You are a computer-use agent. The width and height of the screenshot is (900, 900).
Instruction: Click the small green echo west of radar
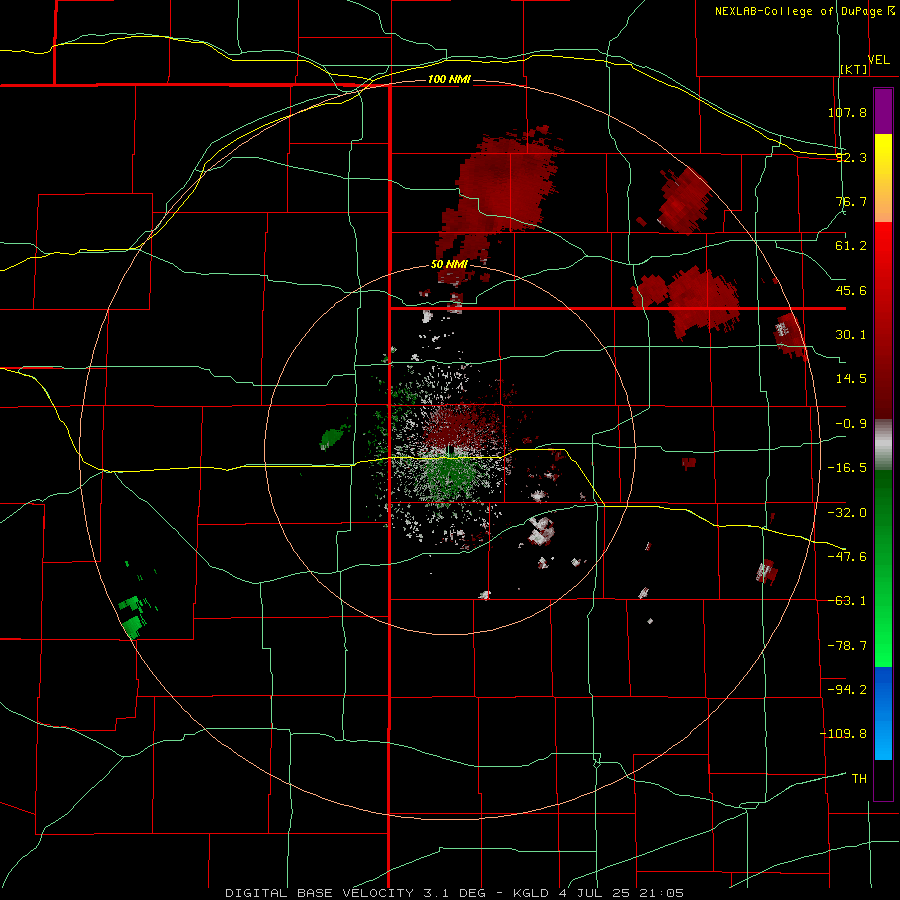(333, 437)
